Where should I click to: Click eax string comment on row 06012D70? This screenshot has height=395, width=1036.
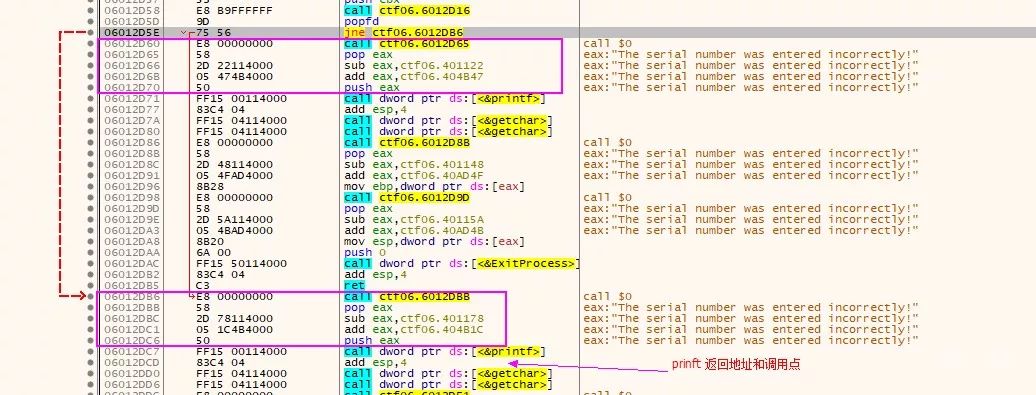pos(751,88)
